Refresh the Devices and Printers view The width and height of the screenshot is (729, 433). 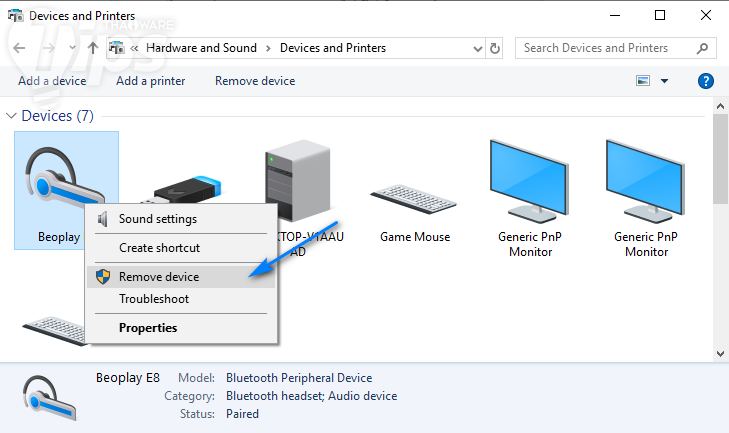pyautogui.click(x=496, y=48)
